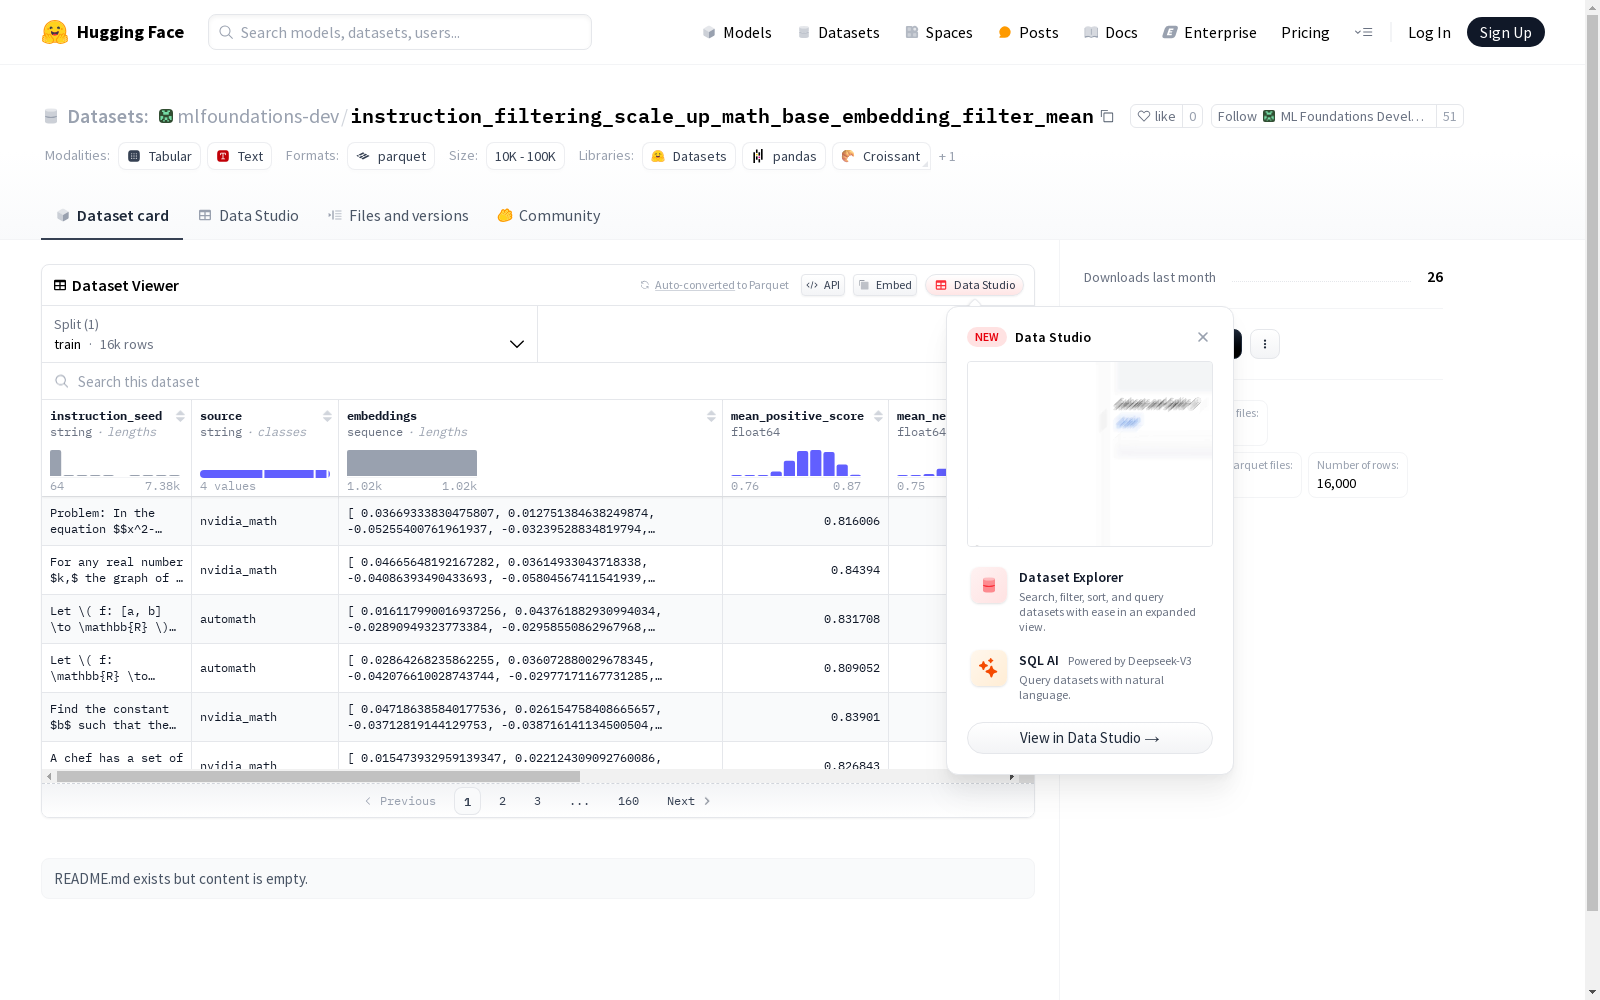
Task: Open Datasets in the top navigation
Action: point(838,32)
